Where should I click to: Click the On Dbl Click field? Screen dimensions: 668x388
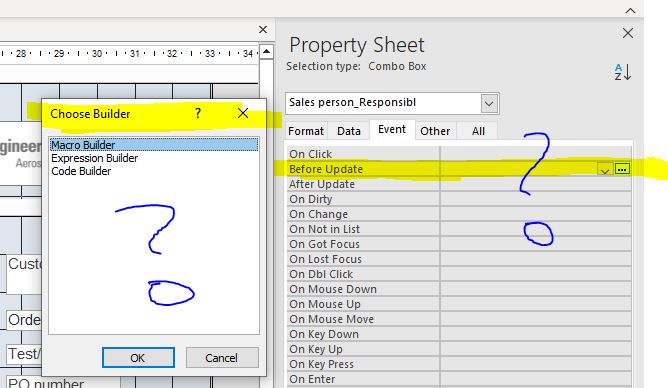click(x=536, y=274)
